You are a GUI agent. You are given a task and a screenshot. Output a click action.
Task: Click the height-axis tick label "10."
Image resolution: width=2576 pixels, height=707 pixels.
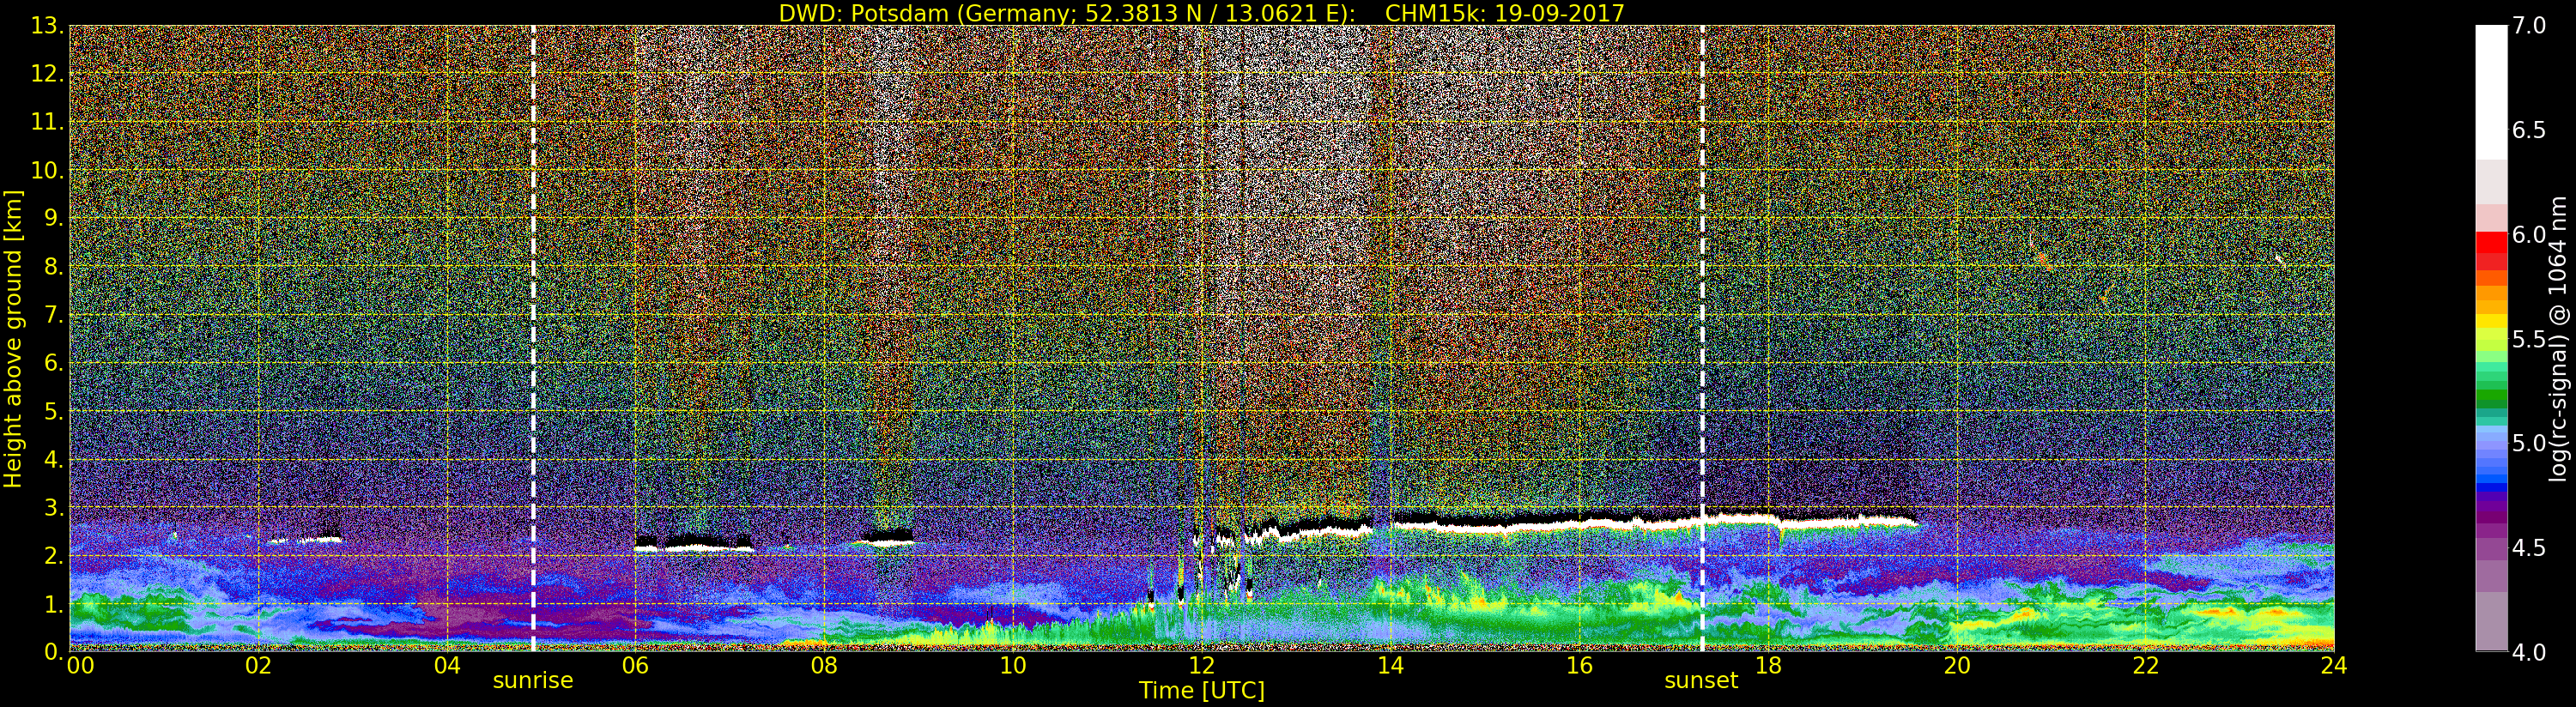(x=46, y=170)
